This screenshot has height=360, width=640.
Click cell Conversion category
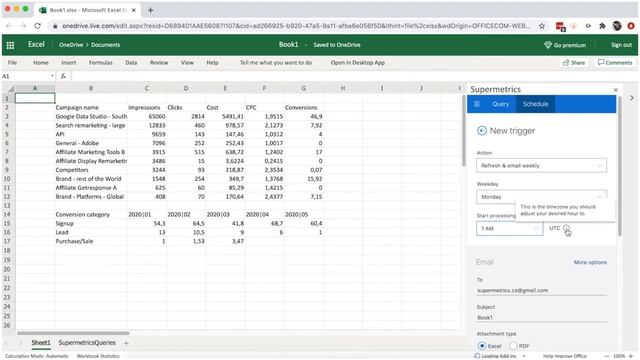pyautogui.click(x=91, y=215)
